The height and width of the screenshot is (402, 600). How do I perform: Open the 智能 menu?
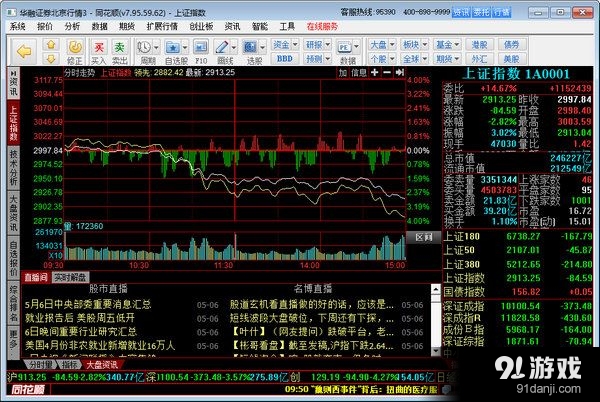coord(260,26)
